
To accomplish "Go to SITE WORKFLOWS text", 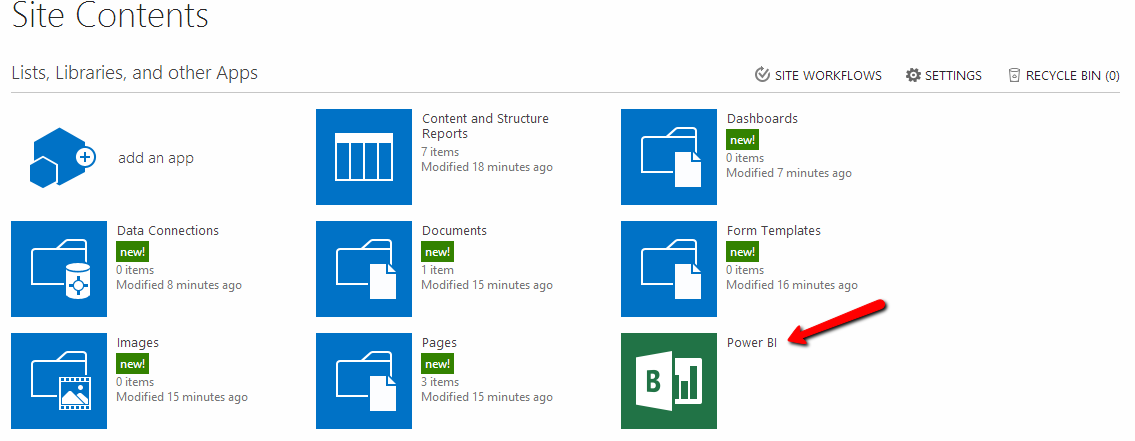I will pyautogui.click(x=828, y=76).
